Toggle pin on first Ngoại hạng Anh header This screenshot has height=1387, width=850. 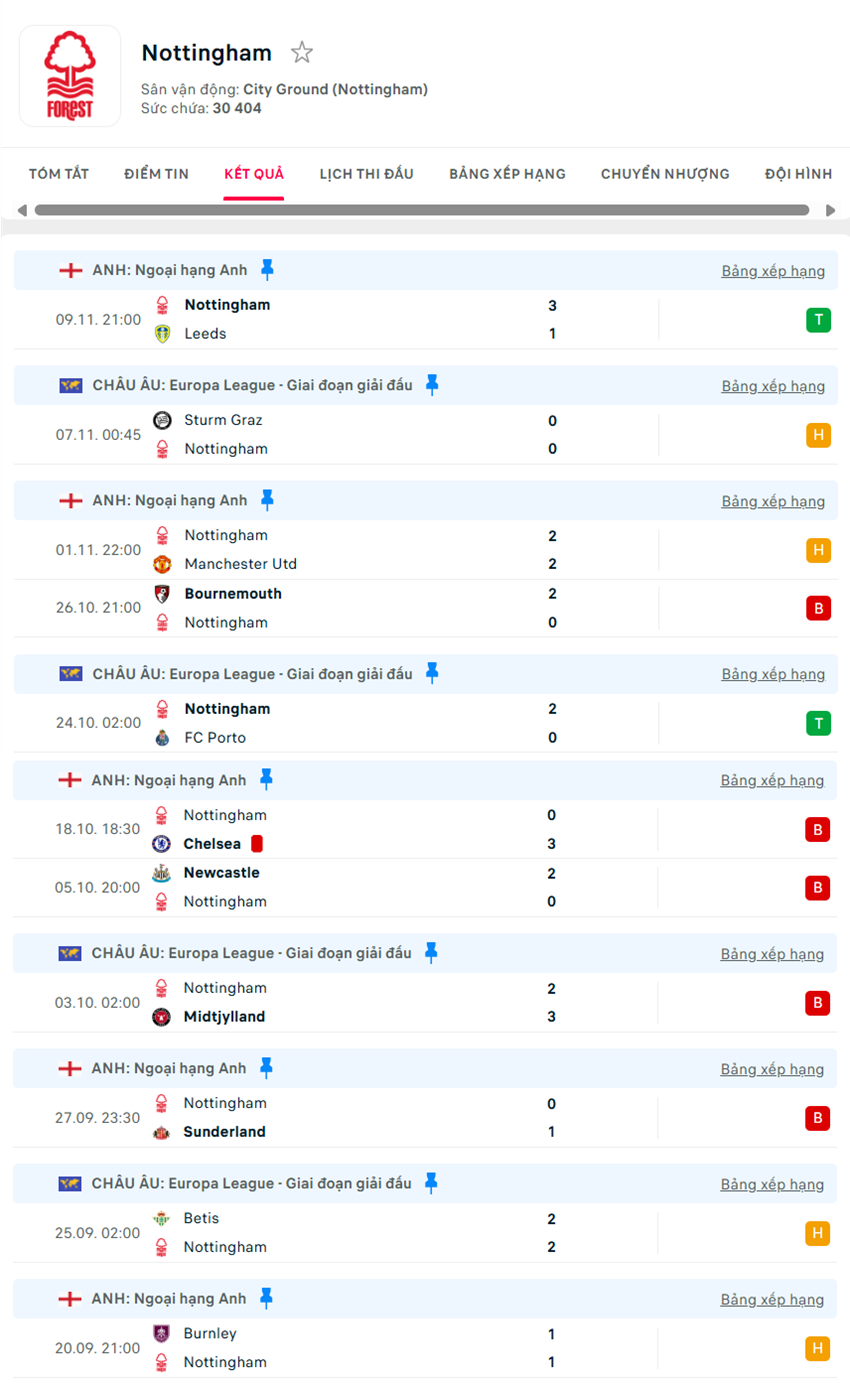point(267,270)
